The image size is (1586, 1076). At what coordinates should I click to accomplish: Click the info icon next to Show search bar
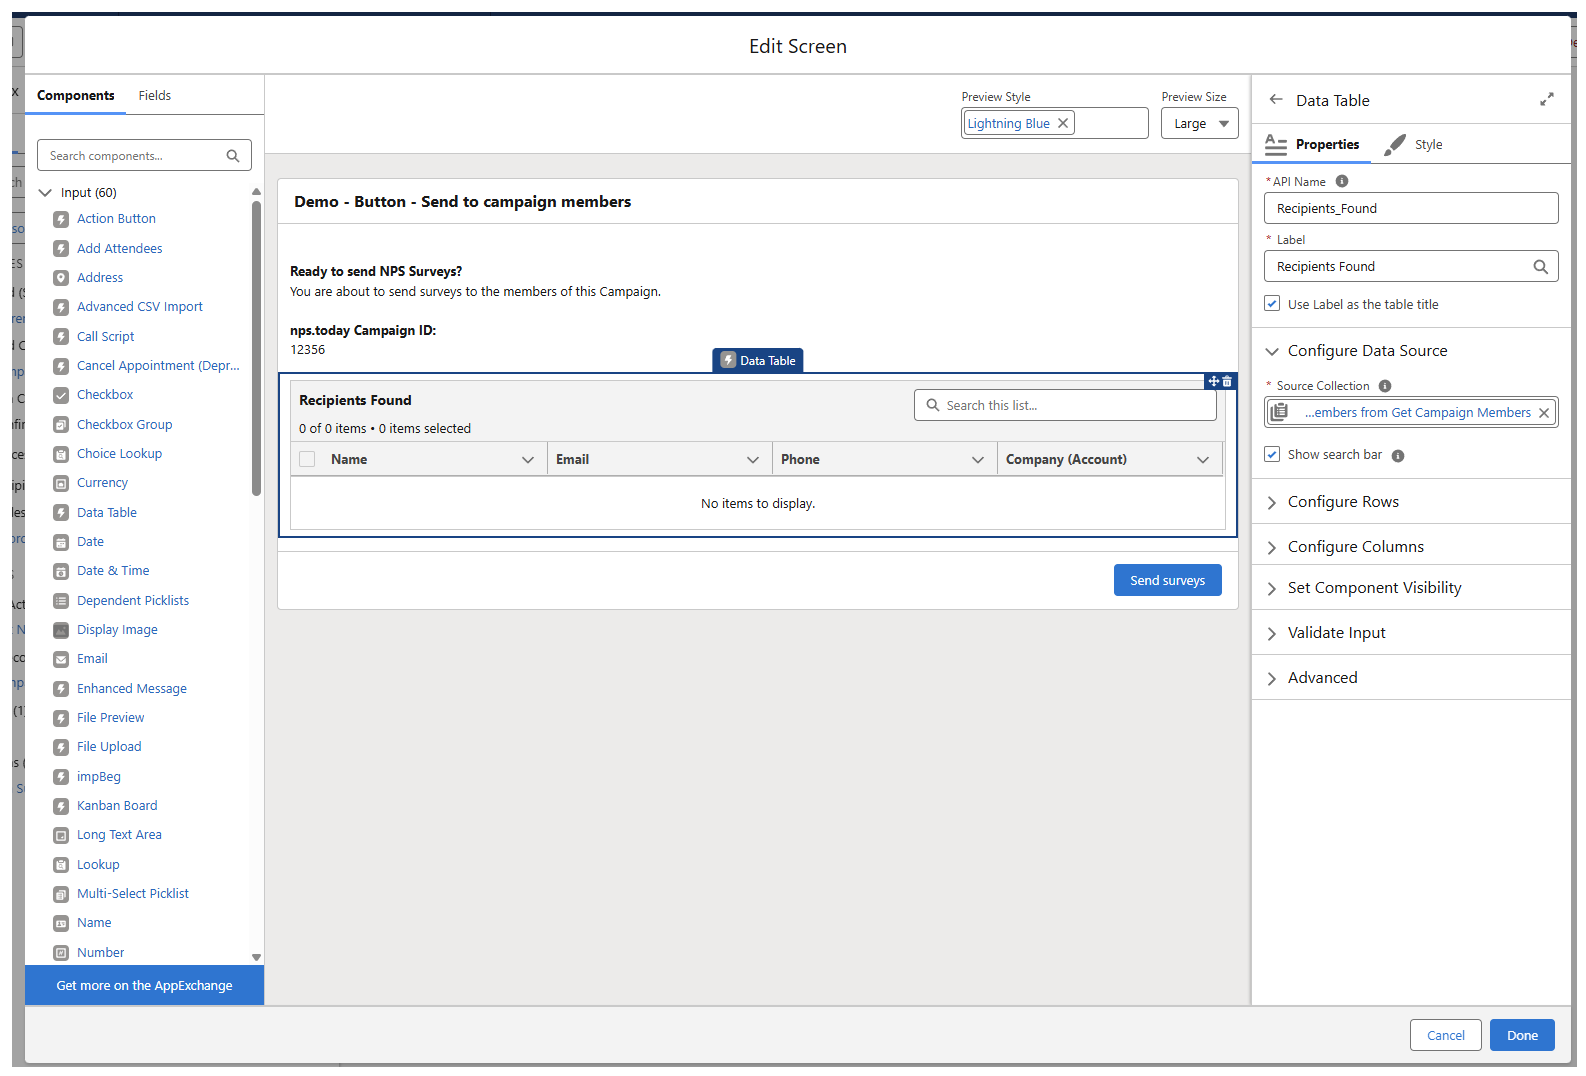(x=1398, y=456)
